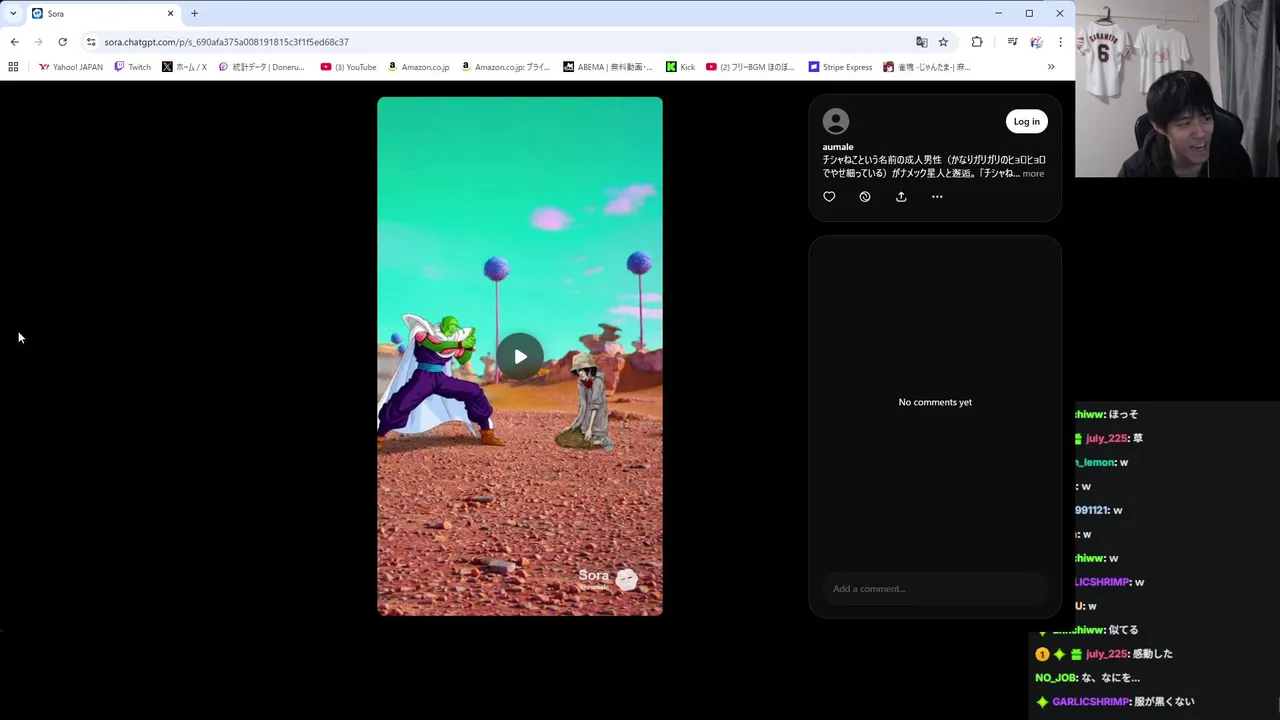Open the Yahoo! JAPAN bookmark
Screen dimensions: 1280x720
pyautogui.click(x=70, y=67)
